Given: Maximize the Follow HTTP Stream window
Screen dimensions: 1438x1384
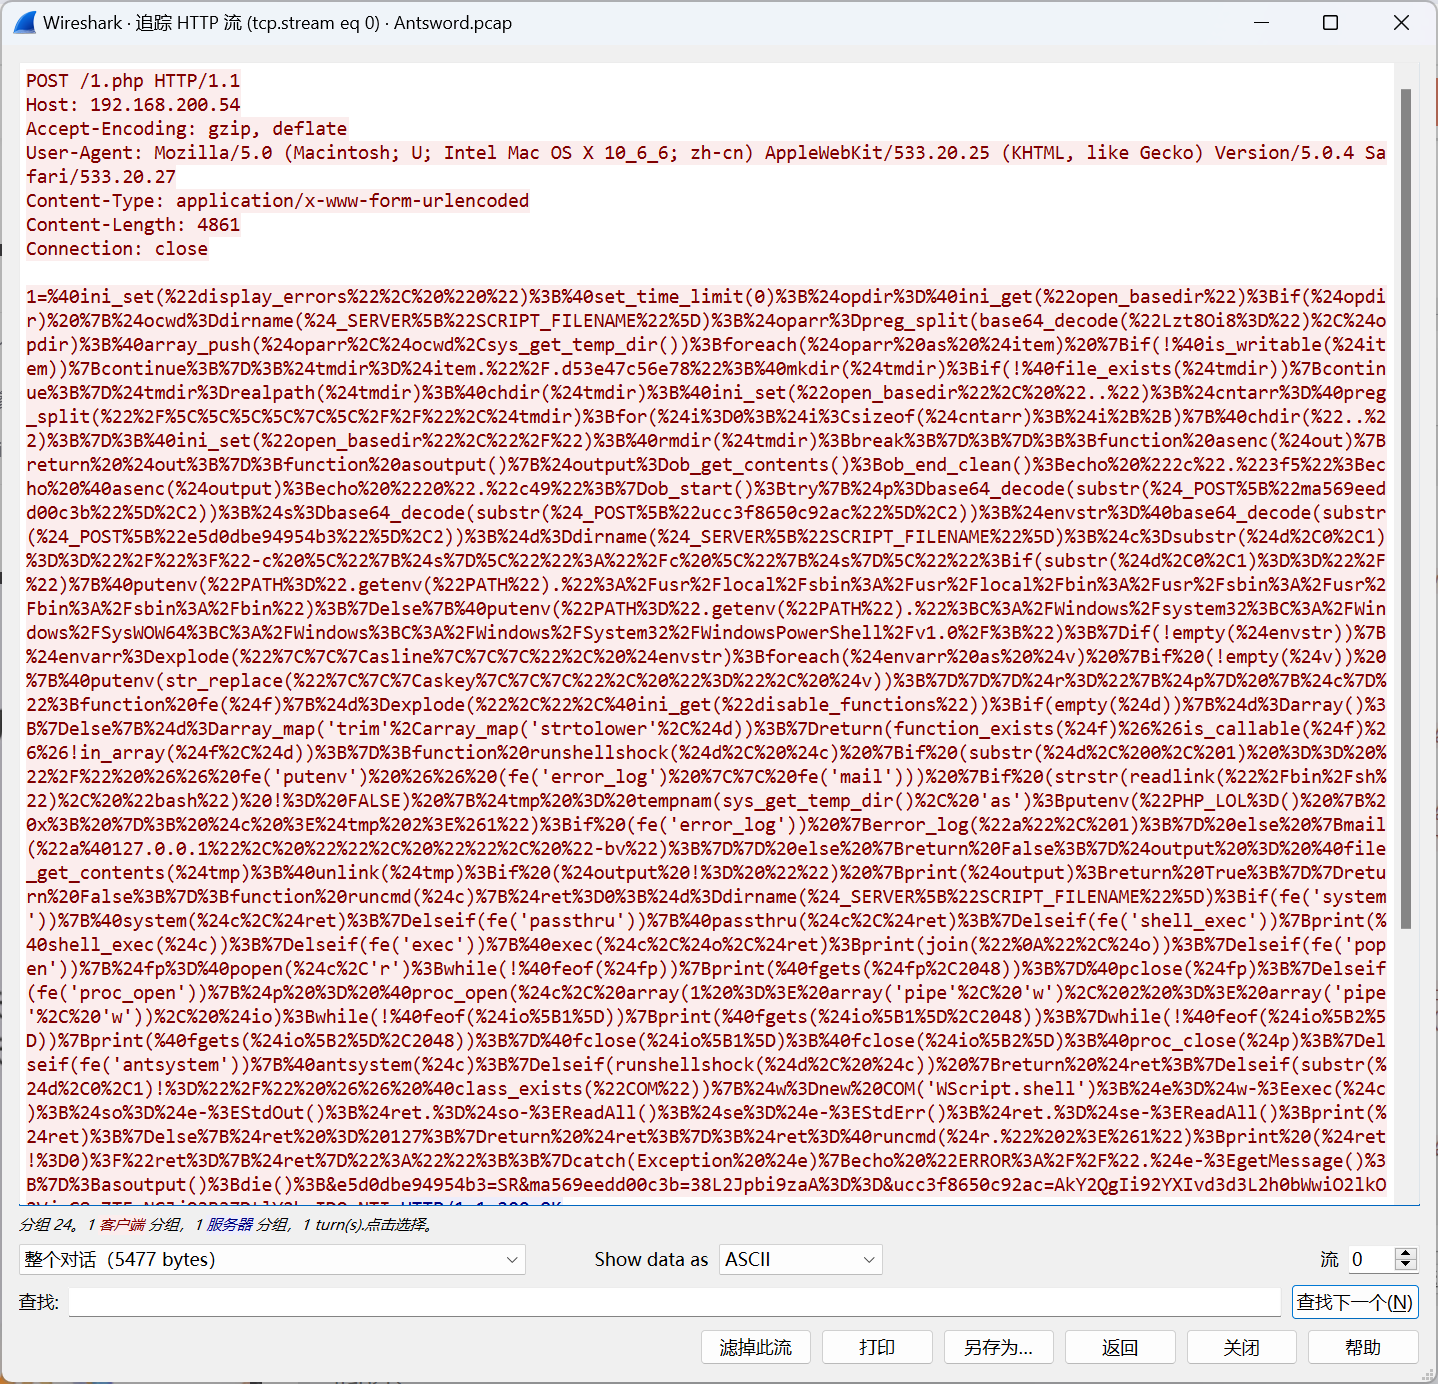Looking at the screenshot, I should 1330,22.
